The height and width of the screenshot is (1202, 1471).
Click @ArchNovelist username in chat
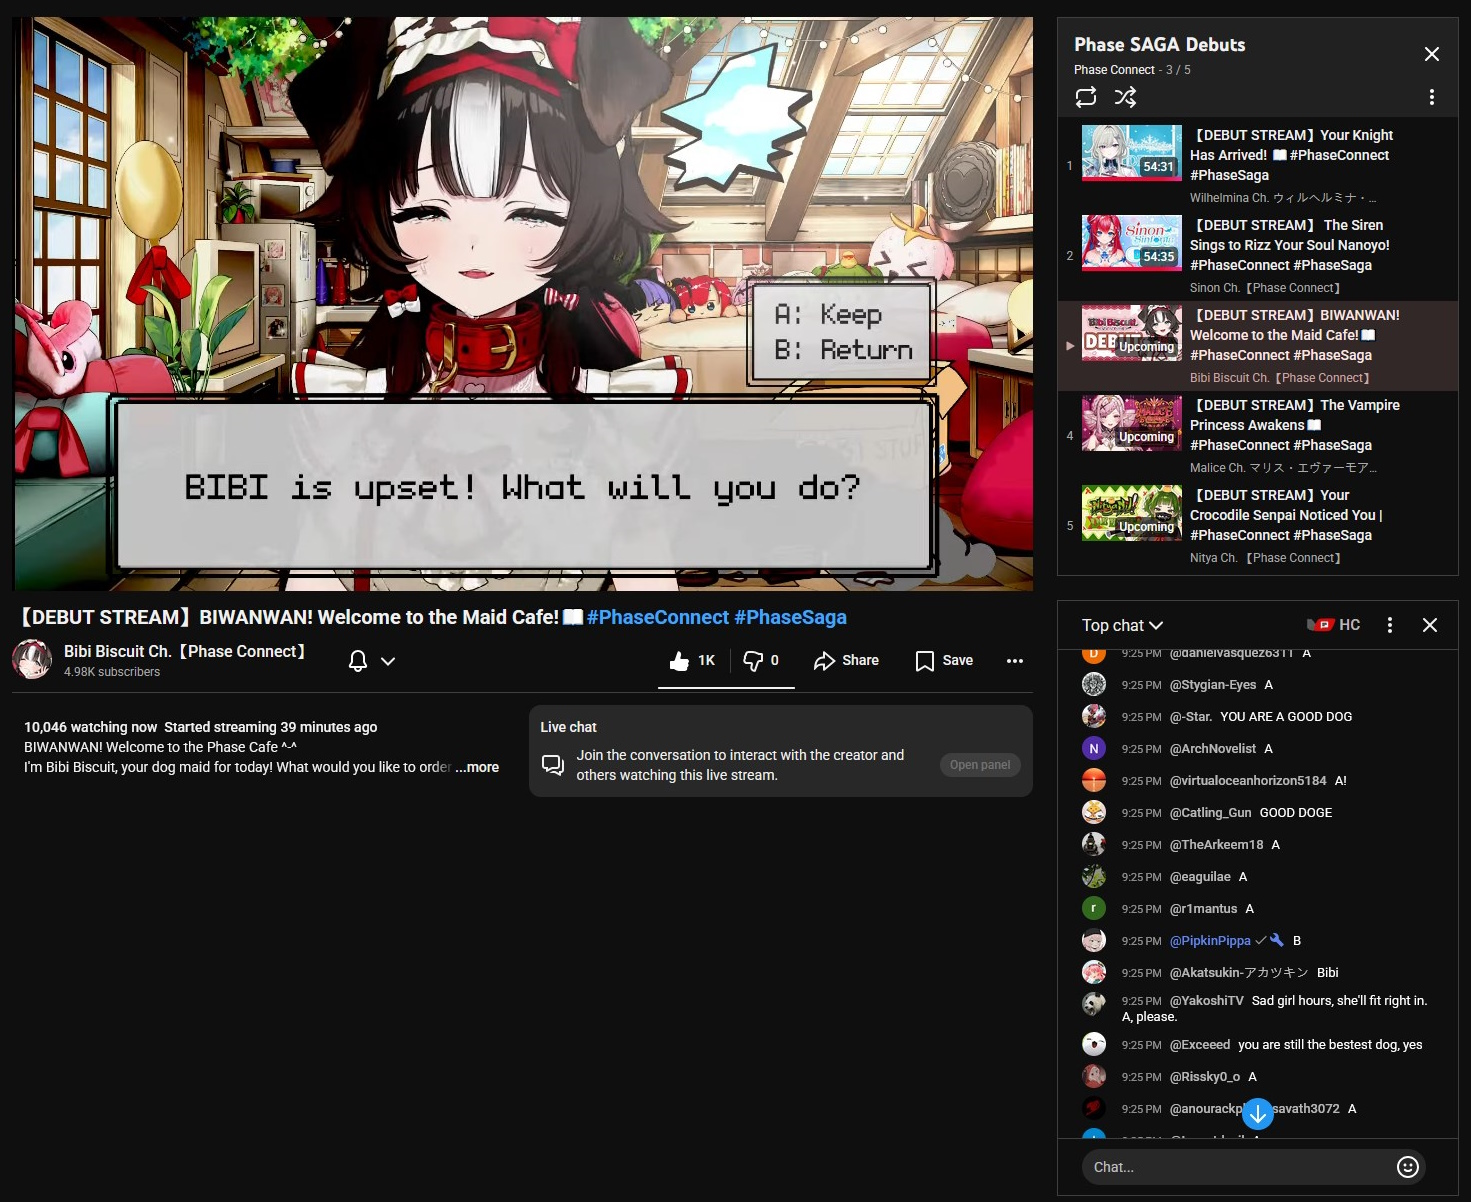coord(1213,749)
